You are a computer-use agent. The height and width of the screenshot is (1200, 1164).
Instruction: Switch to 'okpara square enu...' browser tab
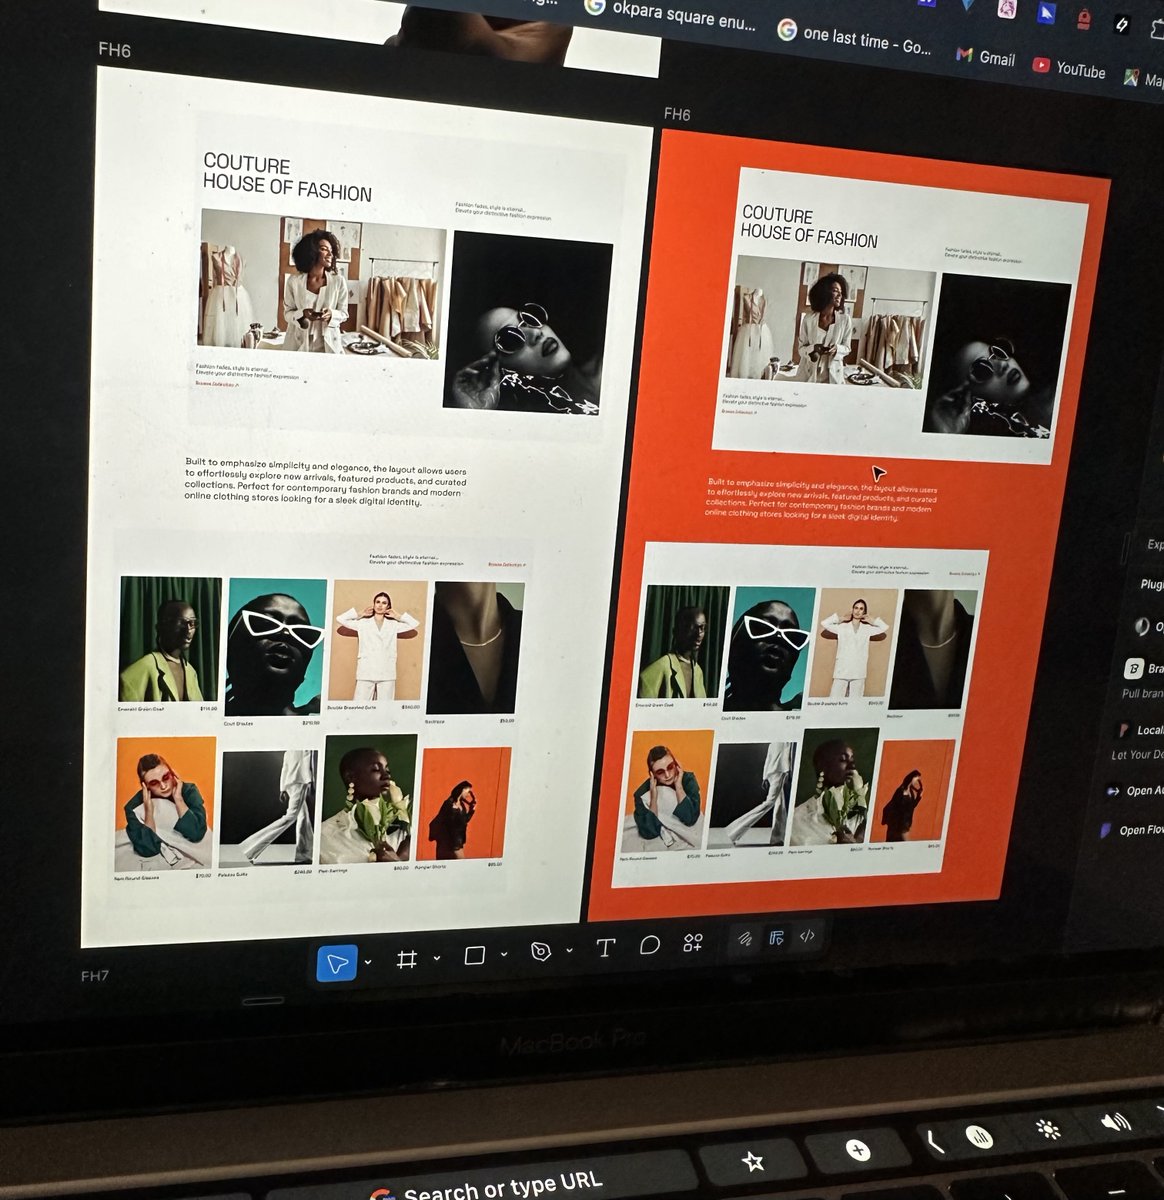(x=671, y=15)
